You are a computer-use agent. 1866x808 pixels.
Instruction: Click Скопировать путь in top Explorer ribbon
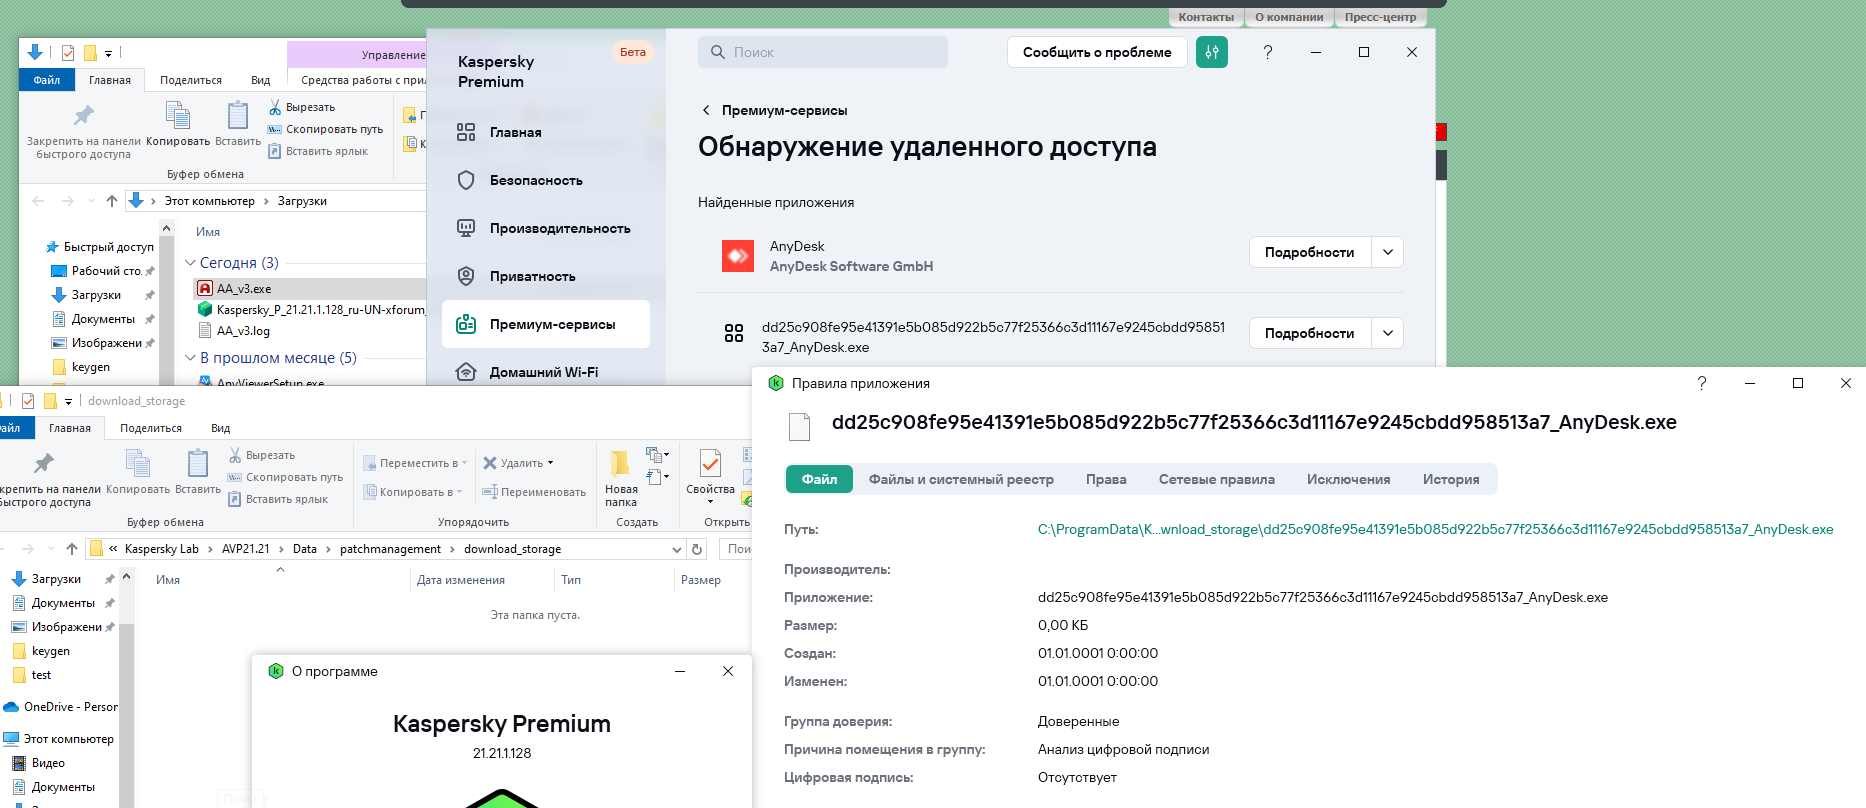click(x=325, y=129)
